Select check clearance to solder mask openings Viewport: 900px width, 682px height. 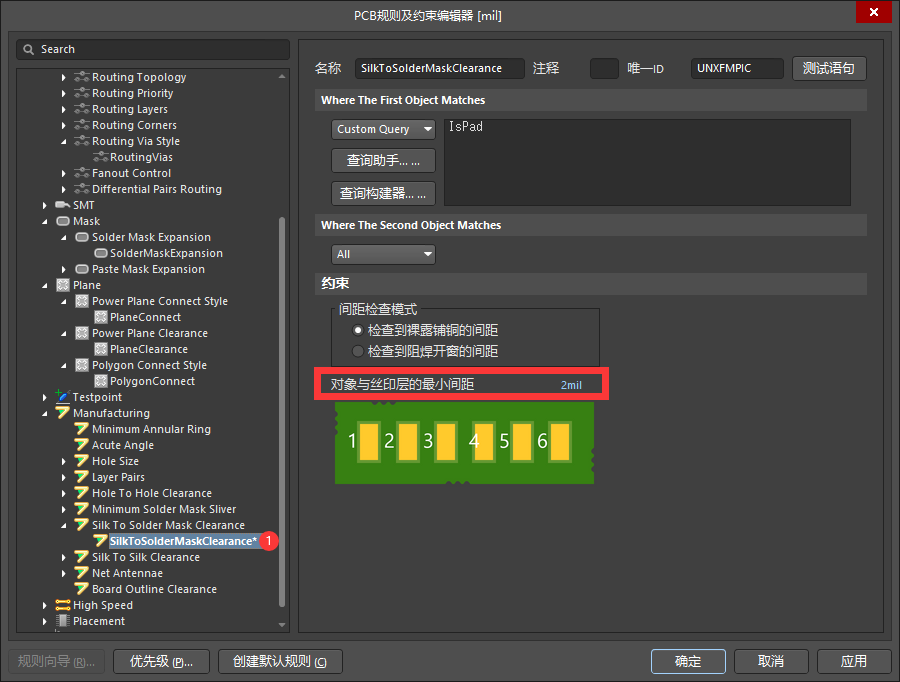(x=358, y=351)
